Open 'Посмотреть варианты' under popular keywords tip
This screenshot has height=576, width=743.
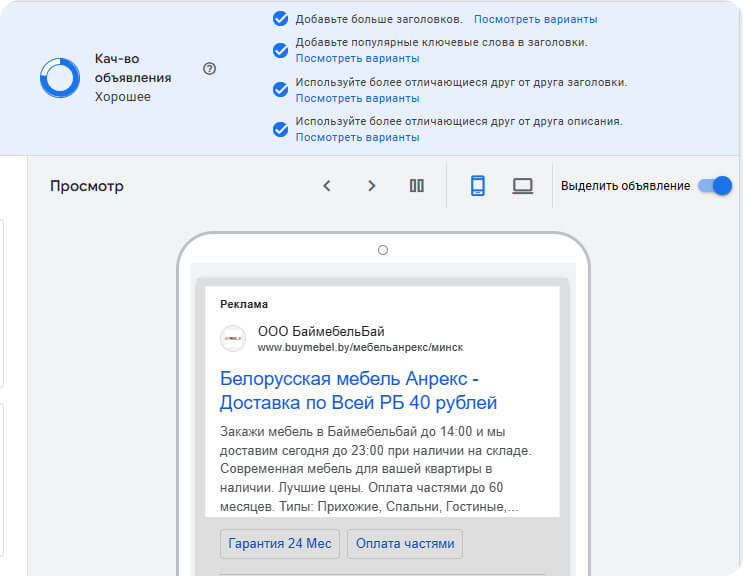coord(357,58)
